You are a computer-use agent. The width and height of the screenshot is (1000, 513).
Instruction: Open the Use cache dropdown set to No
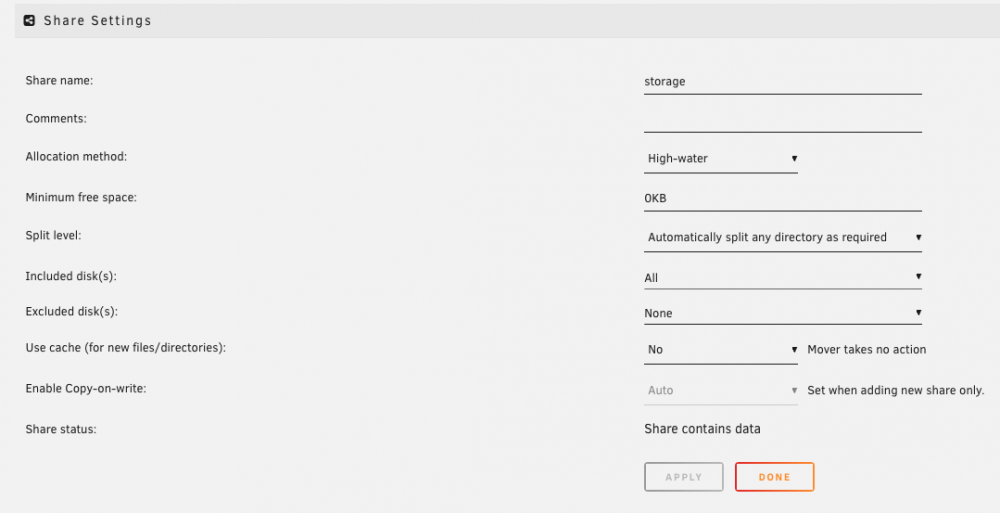click(x=721, y=350)
